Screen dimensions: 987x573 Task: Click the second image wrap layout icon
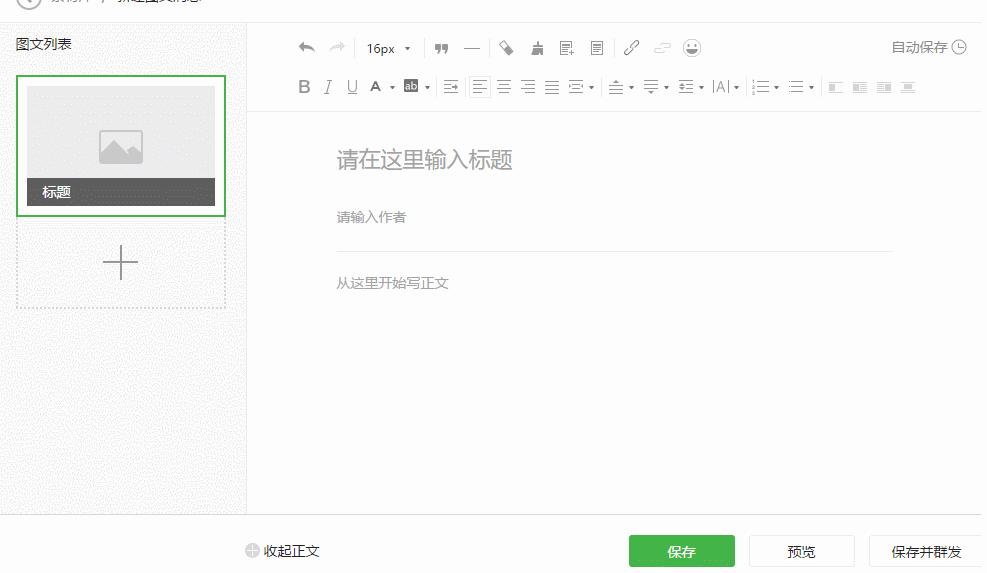tap(859, 88)
